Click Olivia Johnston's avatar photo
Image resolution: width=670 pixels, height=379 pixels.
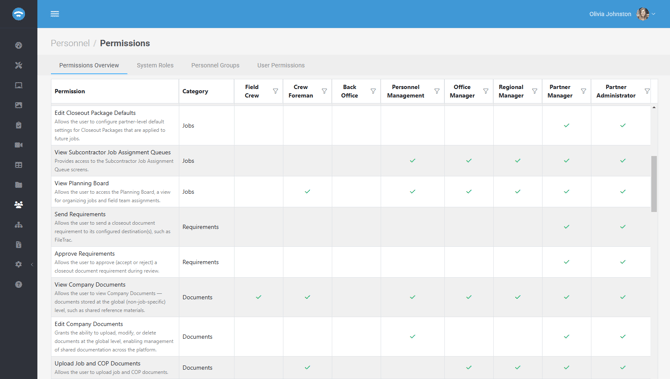[x=643, y=14]
